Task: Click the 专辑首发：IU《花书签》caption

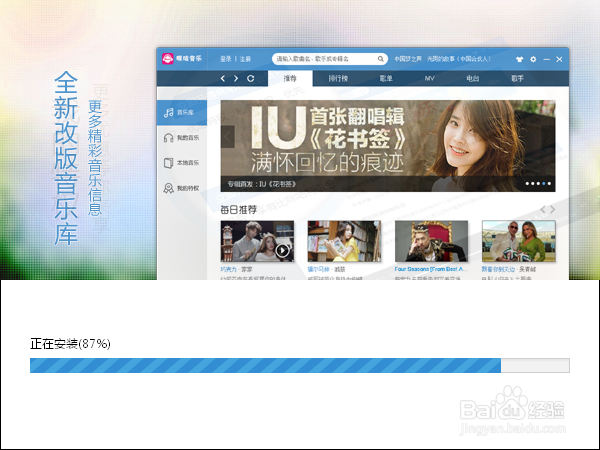Action: click(x=262, y=184)
